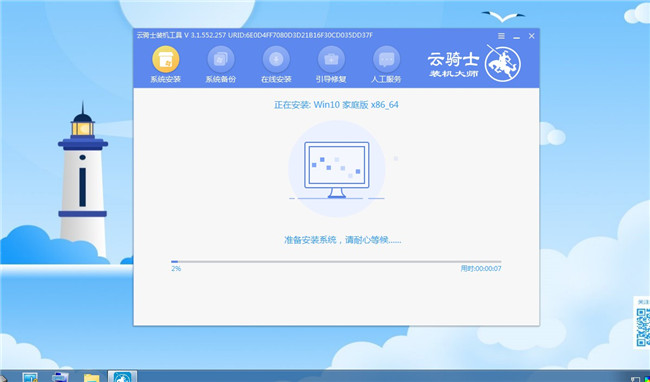
Task: Open the 引导修复 (Boot Repair) tool
Action: [331, 65]
